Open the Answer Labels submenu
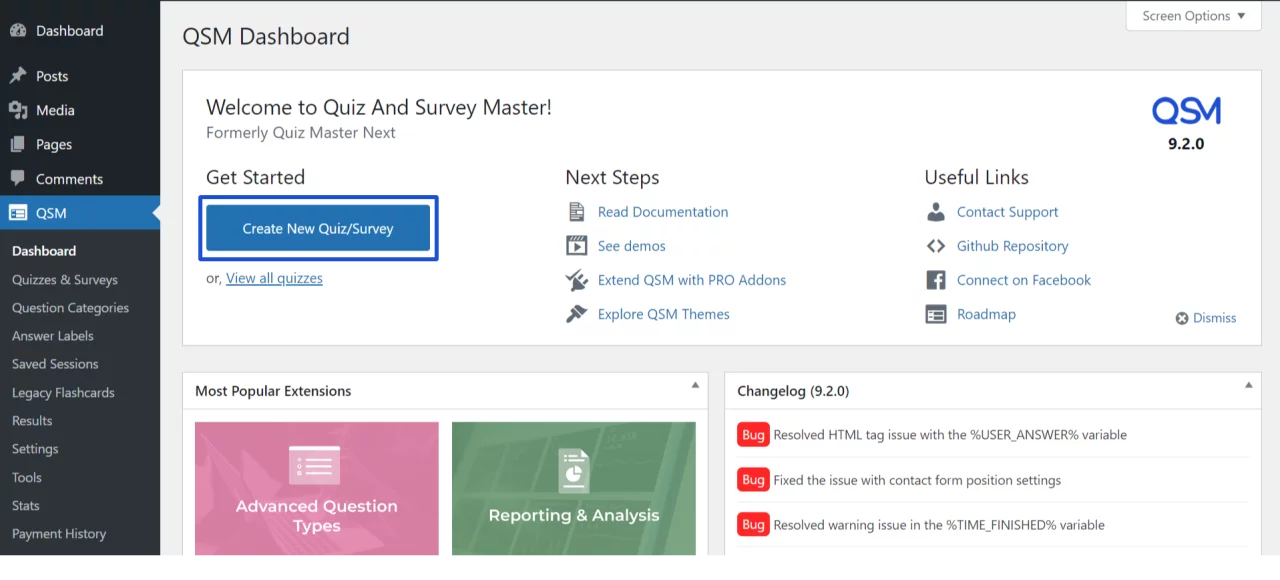 pos(52,336)
